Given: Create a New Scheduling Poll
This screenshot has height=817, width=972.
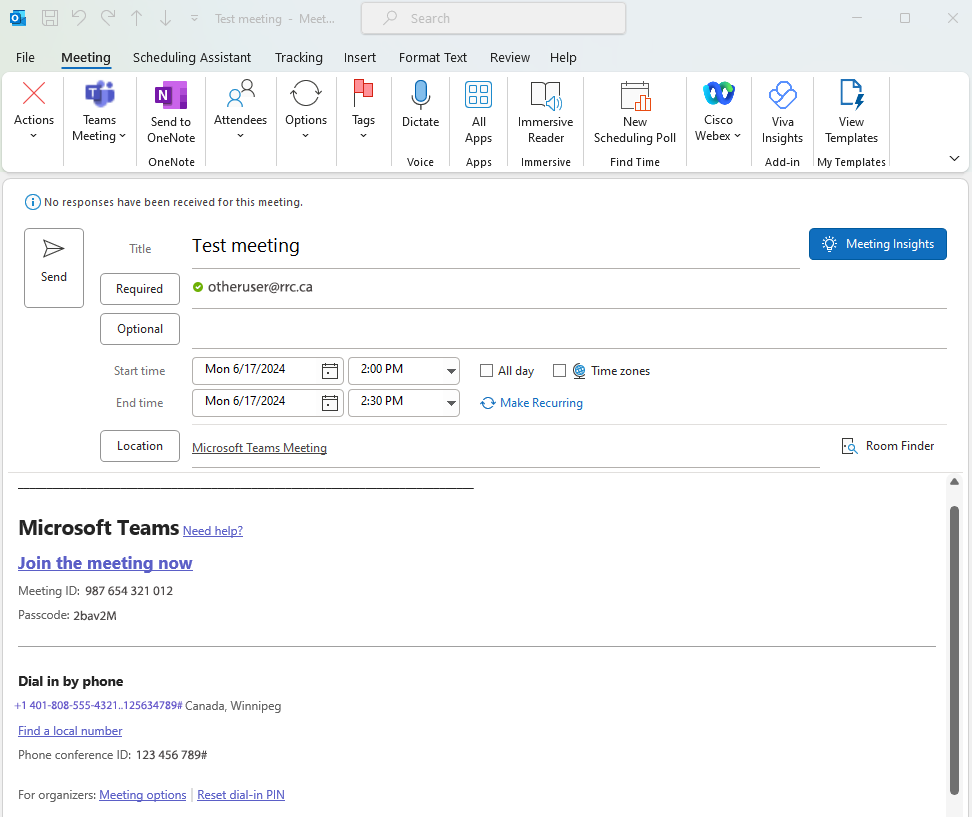Looking at the screenshot, I should [635, 98].
